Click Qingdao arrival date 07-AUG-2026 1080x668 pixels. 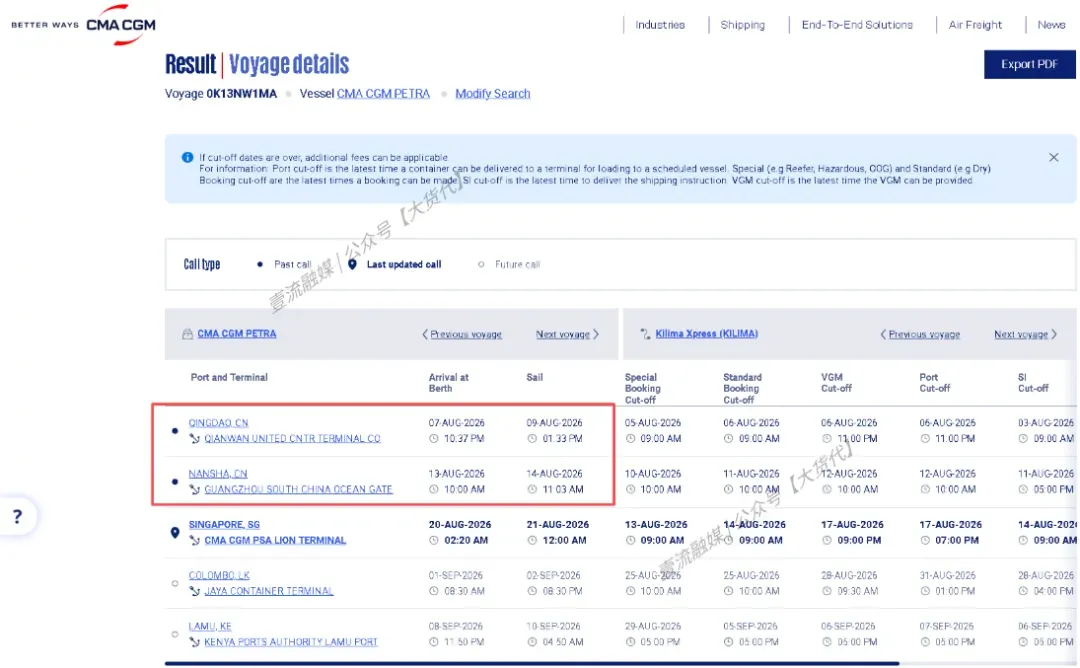pyautogui.click(x=457, y=423)
